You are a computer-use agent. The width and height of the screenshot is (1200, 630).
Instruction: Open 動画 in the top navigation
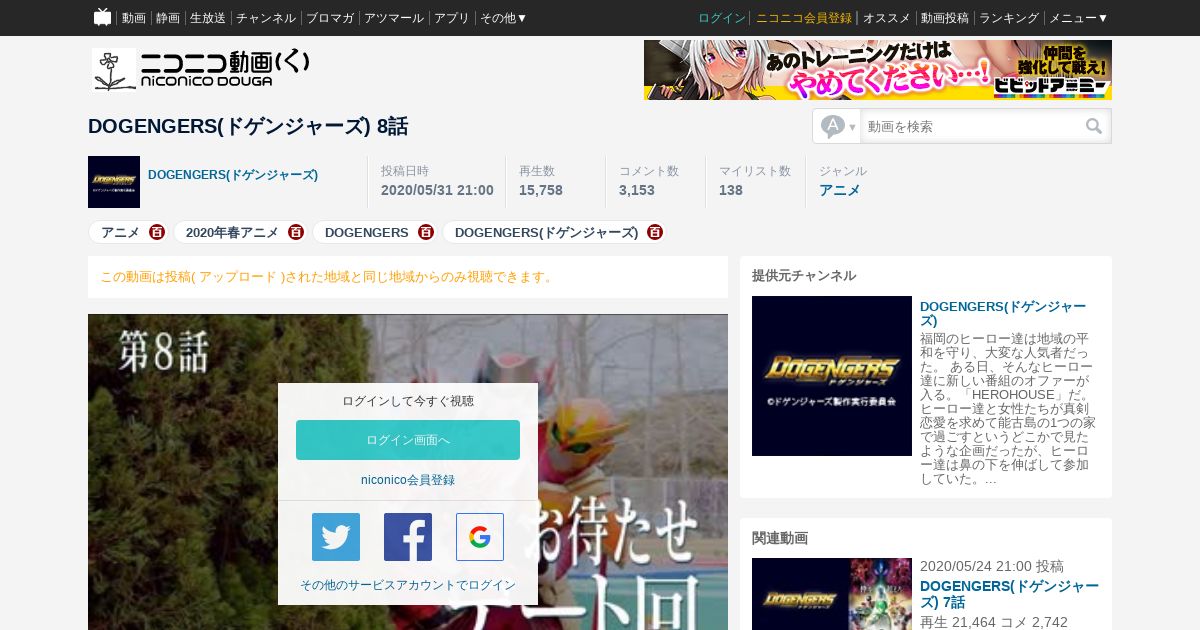[134, 18]
